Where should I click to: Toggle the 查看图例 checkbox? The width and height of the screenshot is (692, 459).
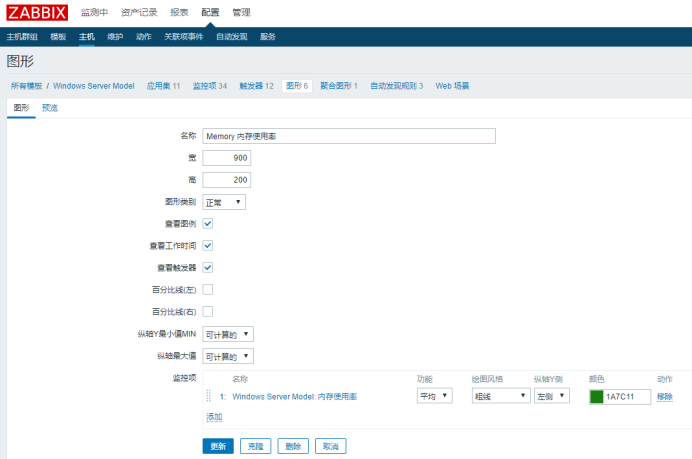pyautogui.click(x=207, y=224)
